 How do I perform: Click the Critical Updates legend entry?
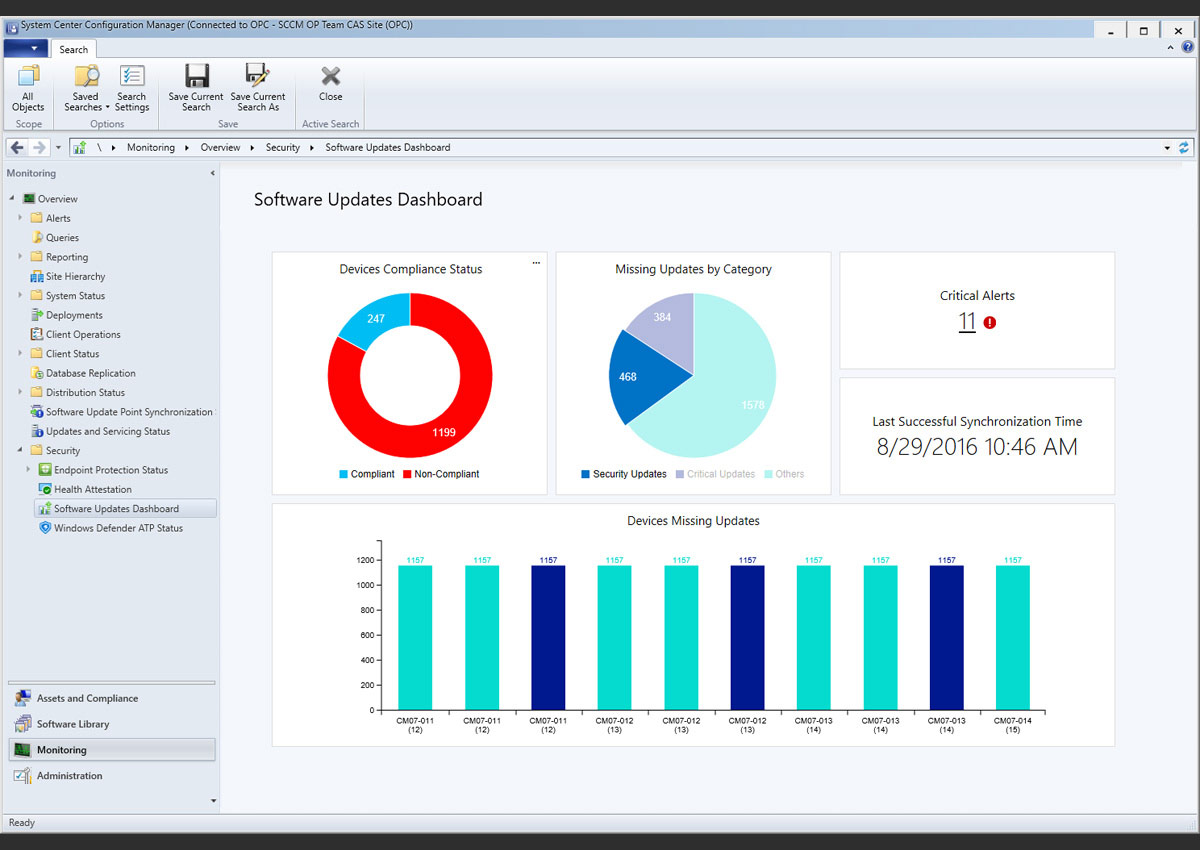coord(715,474)
